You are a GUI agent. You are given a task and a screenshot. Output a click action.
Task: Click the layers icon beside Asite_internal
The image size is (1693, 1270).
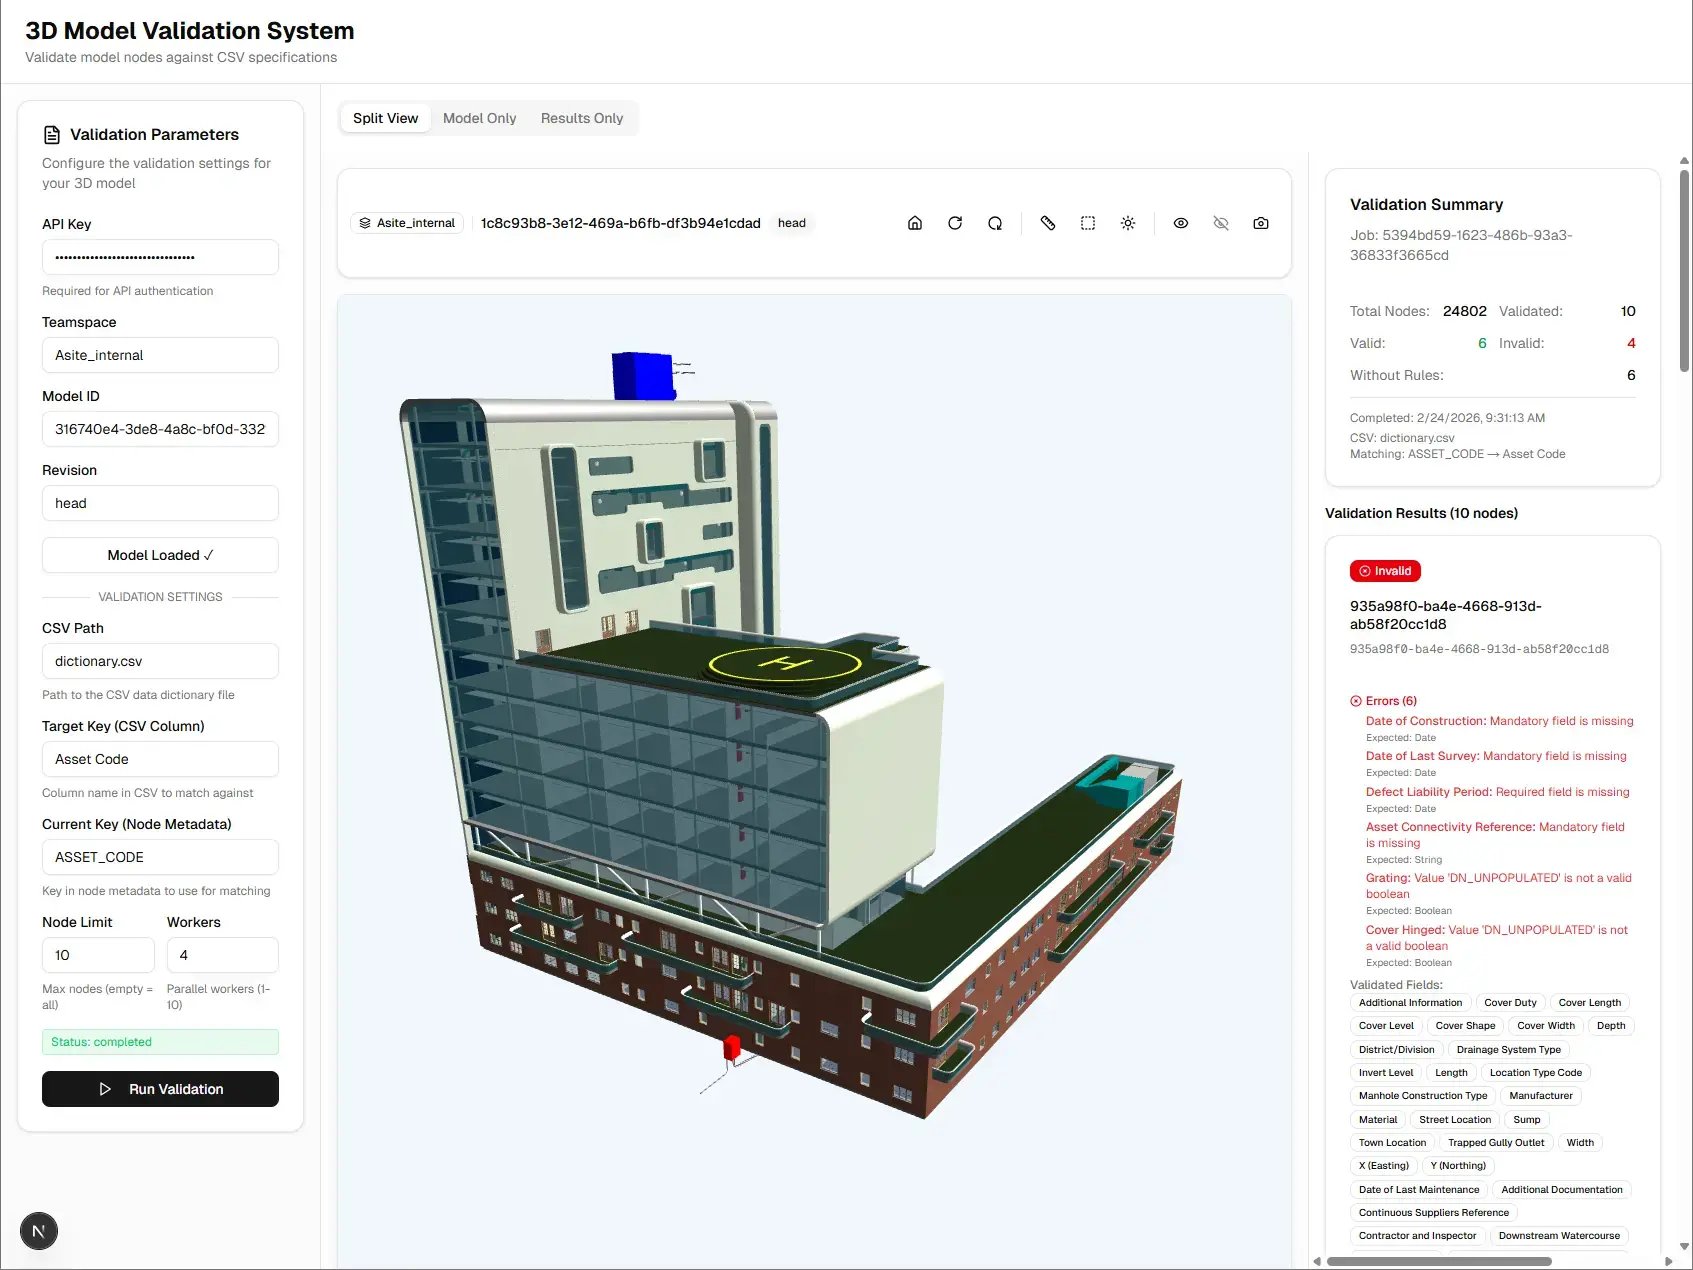[x=365, y=223]
